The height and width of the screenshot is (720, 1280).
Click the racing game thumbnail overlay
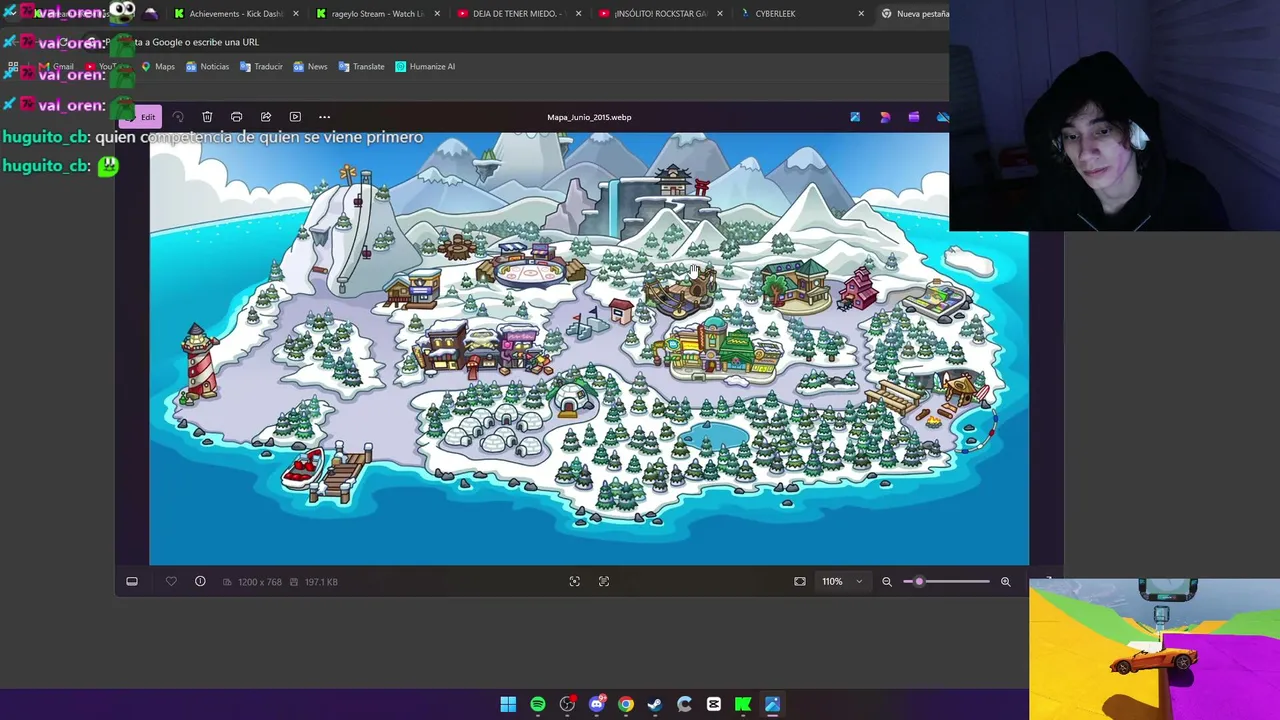1154,648
